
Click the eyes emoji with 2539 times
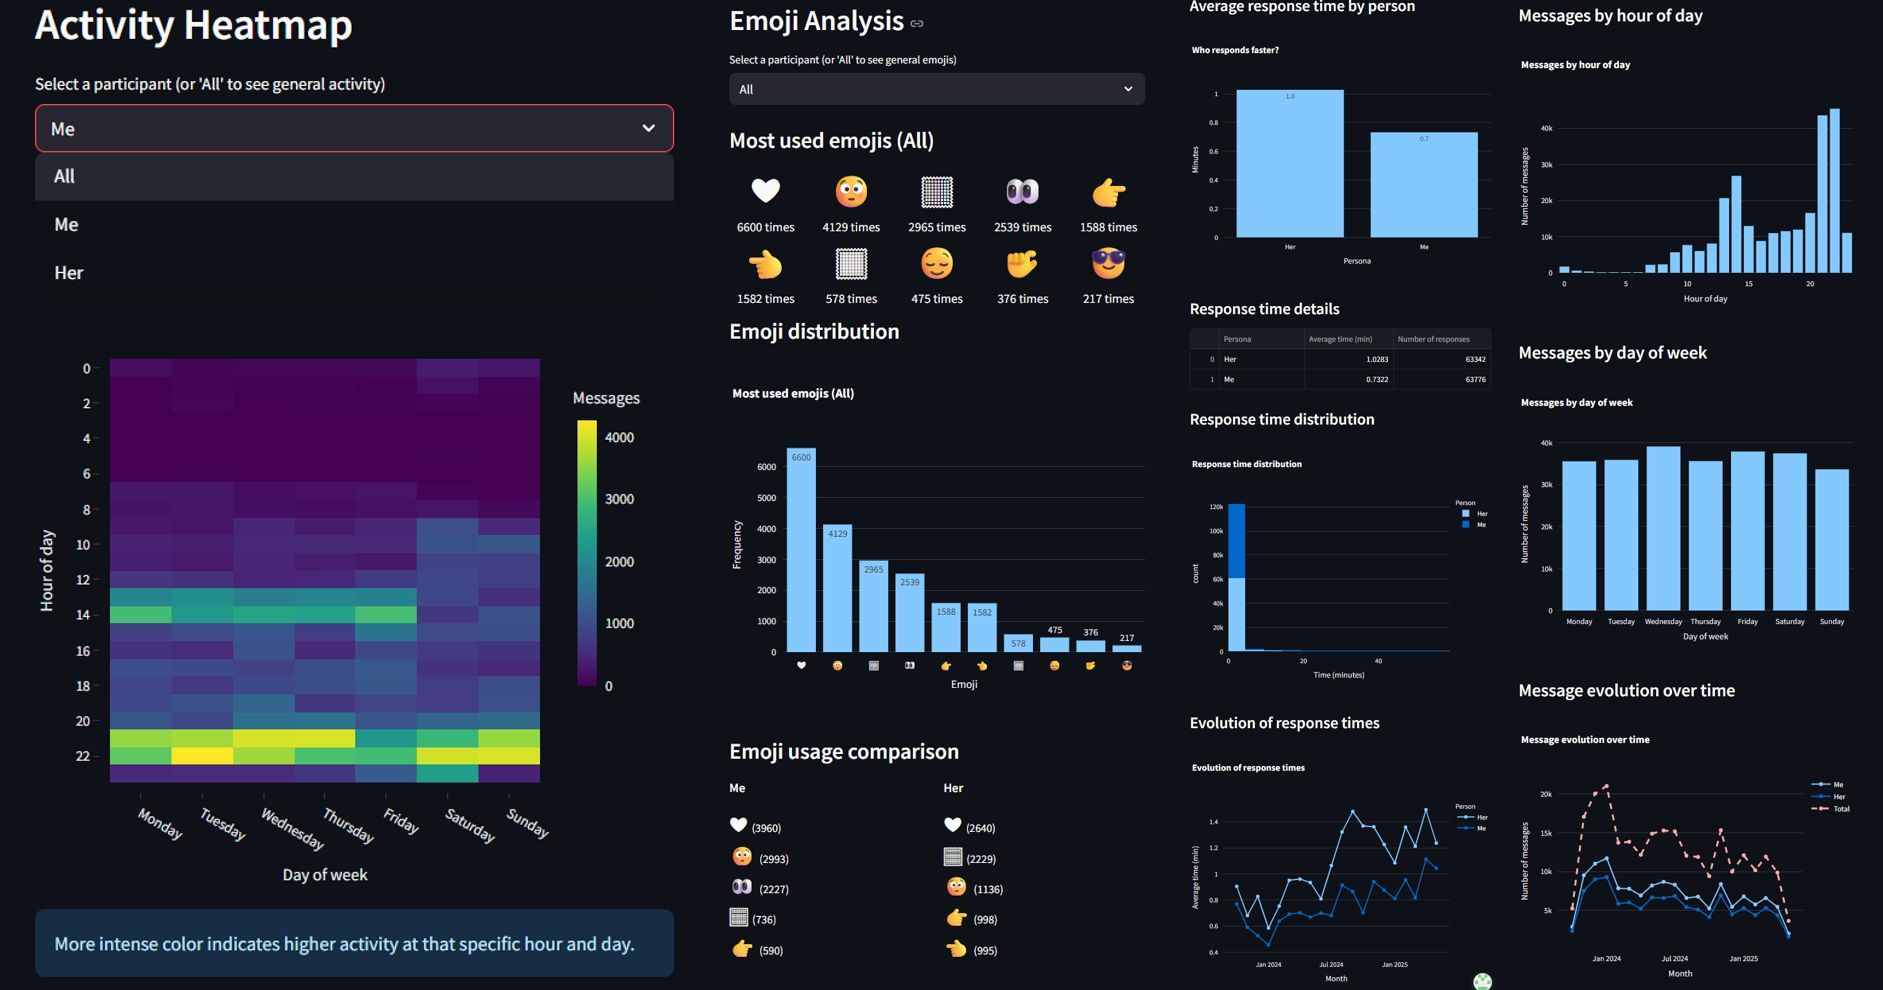click(x=1022, y=190)
